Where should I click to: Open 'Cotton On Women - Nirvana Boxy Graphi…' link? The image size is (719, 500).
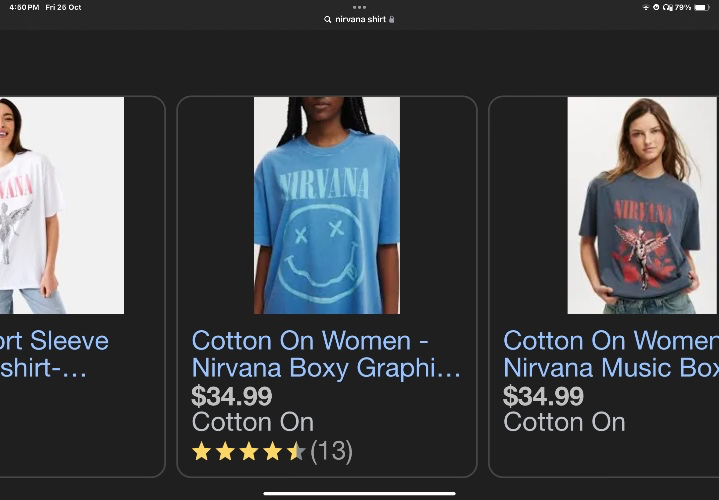pos(326,354)
